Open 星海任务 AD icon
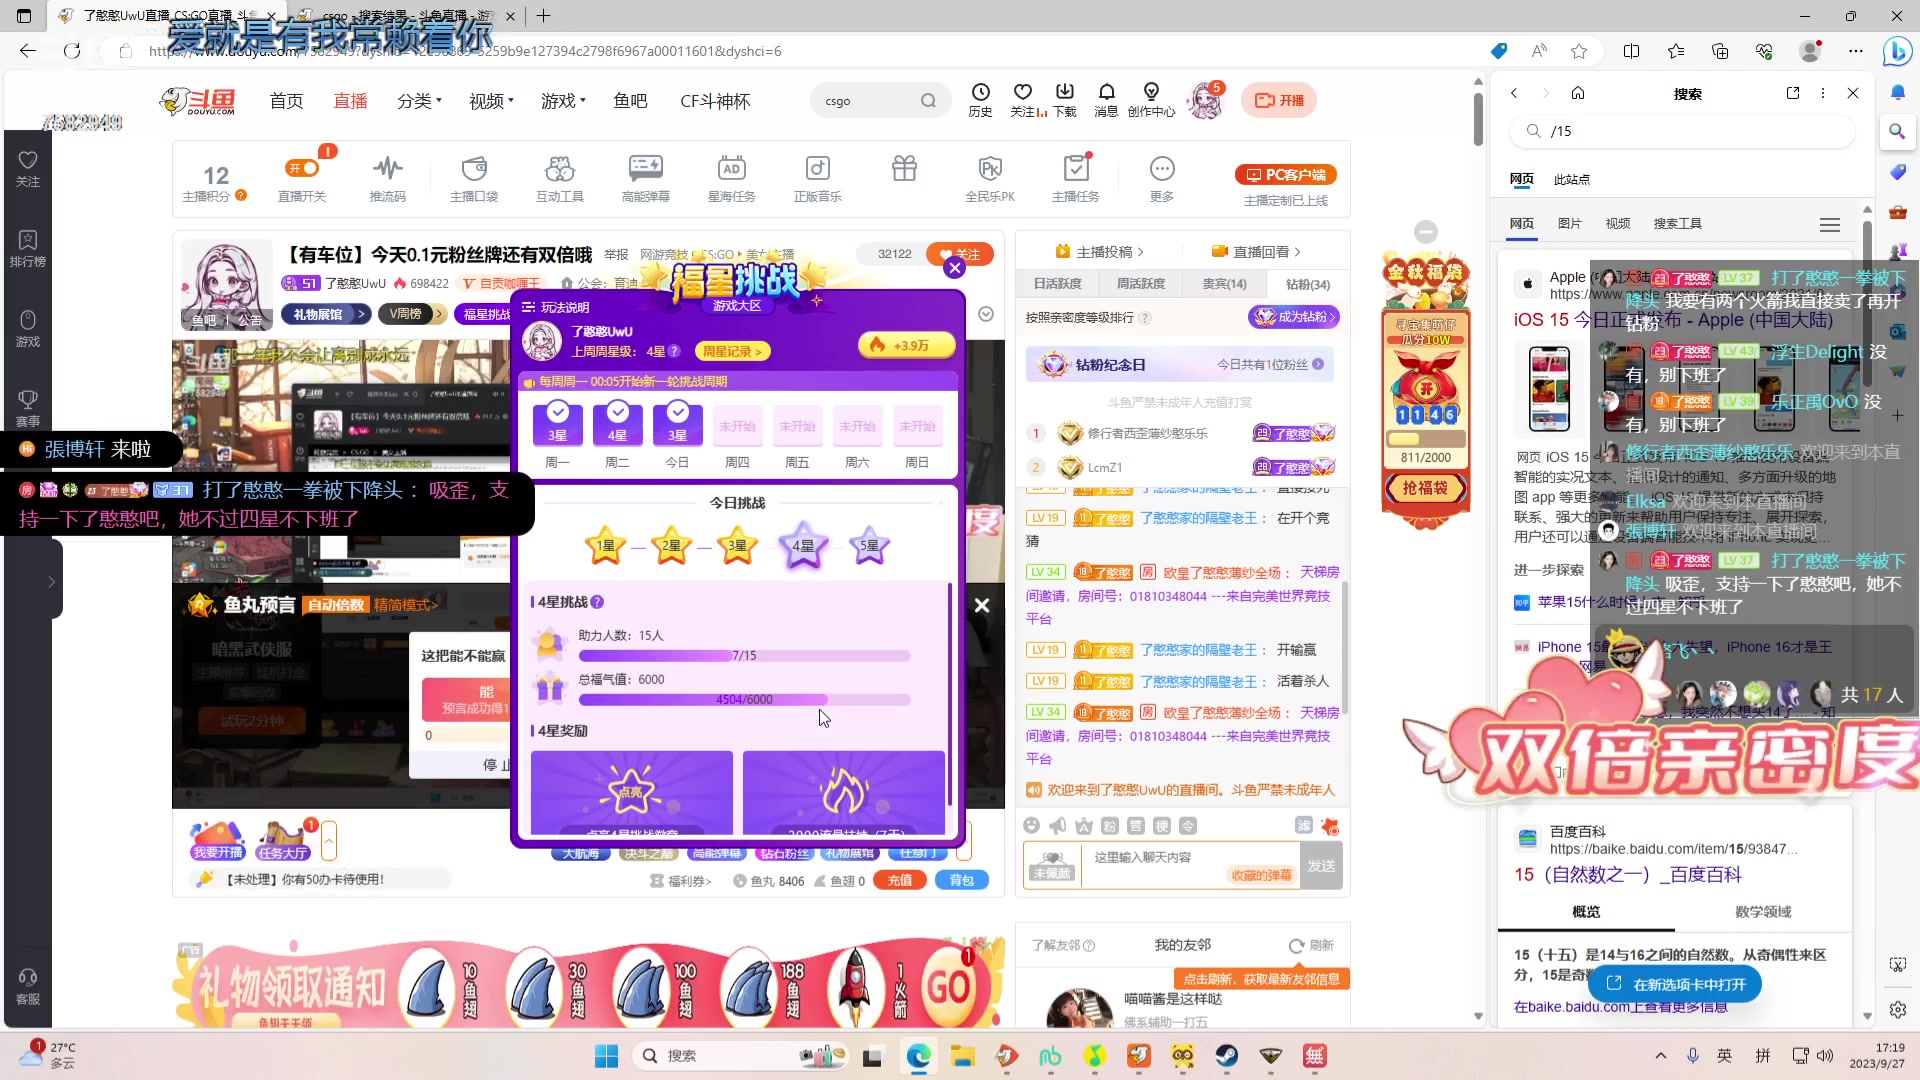The width and height of the screenshot is (1920, 1080). point(732,179)
